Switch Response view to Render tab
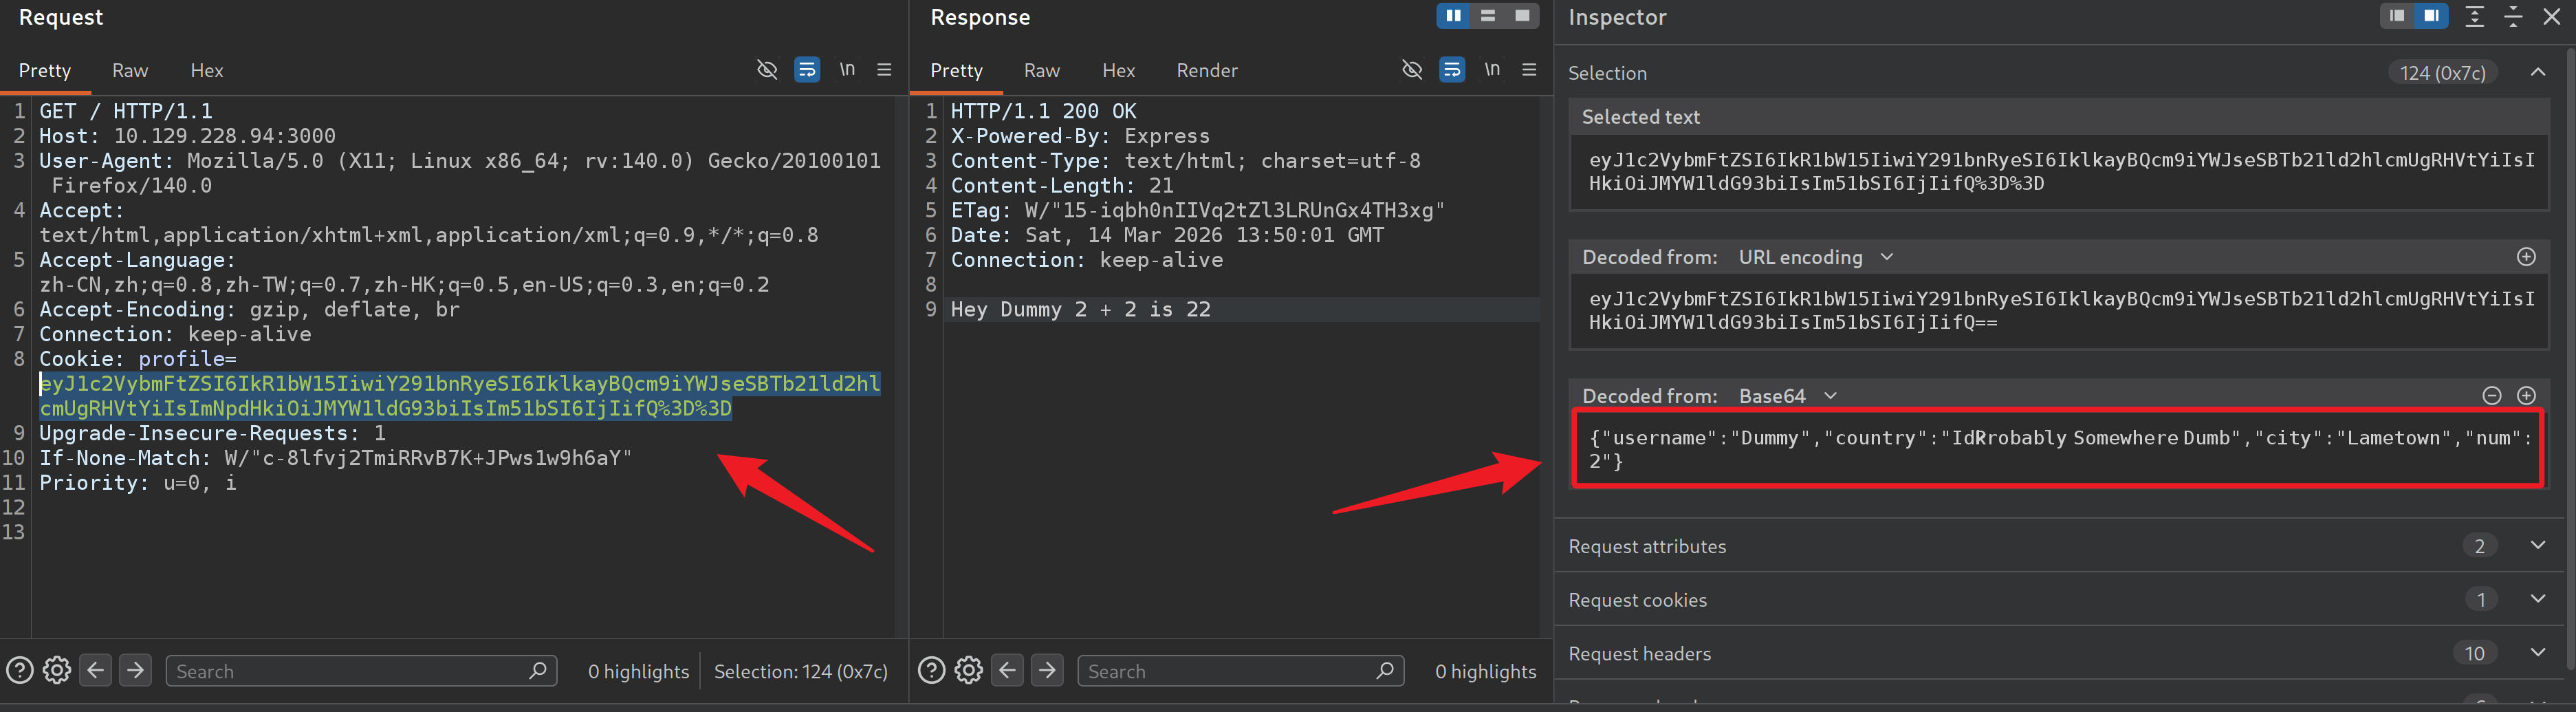Screen dimensions: 2576x712 (x=1206, y=71)
